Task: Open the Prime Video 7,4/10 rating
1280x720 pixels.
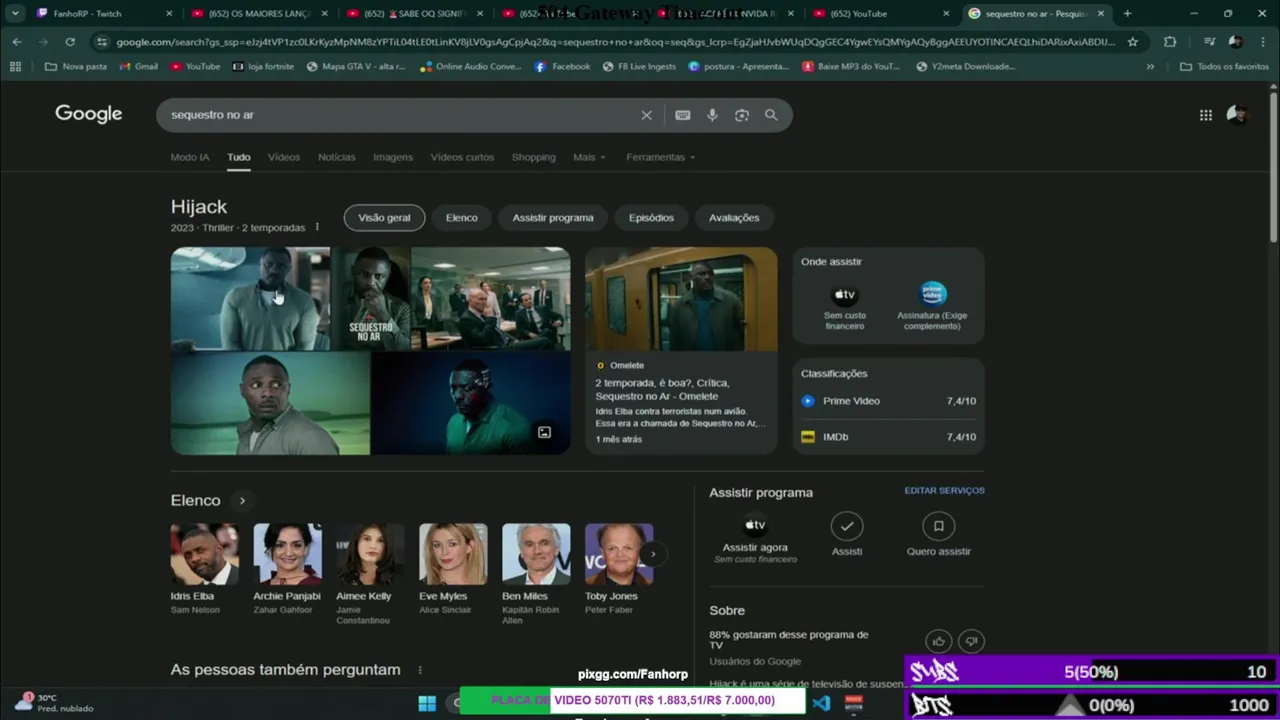Action: pyautogui.click(x=888, y=401)
